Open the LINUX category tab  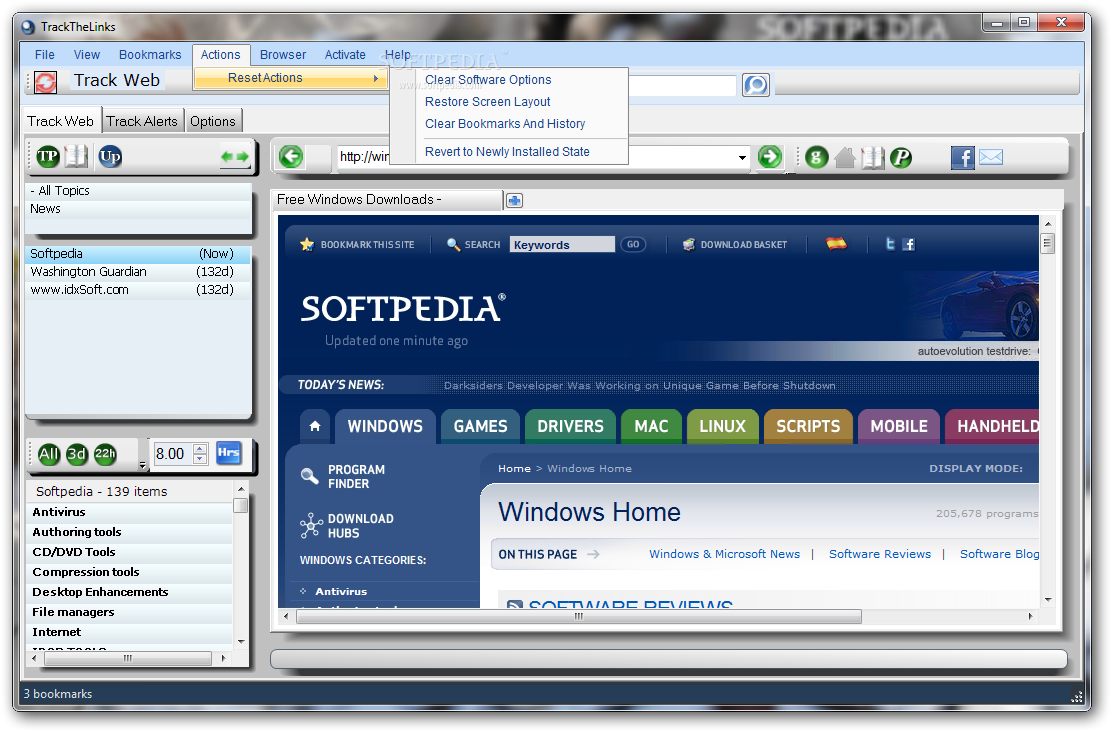pyautogui.click(x=723, y=426)
